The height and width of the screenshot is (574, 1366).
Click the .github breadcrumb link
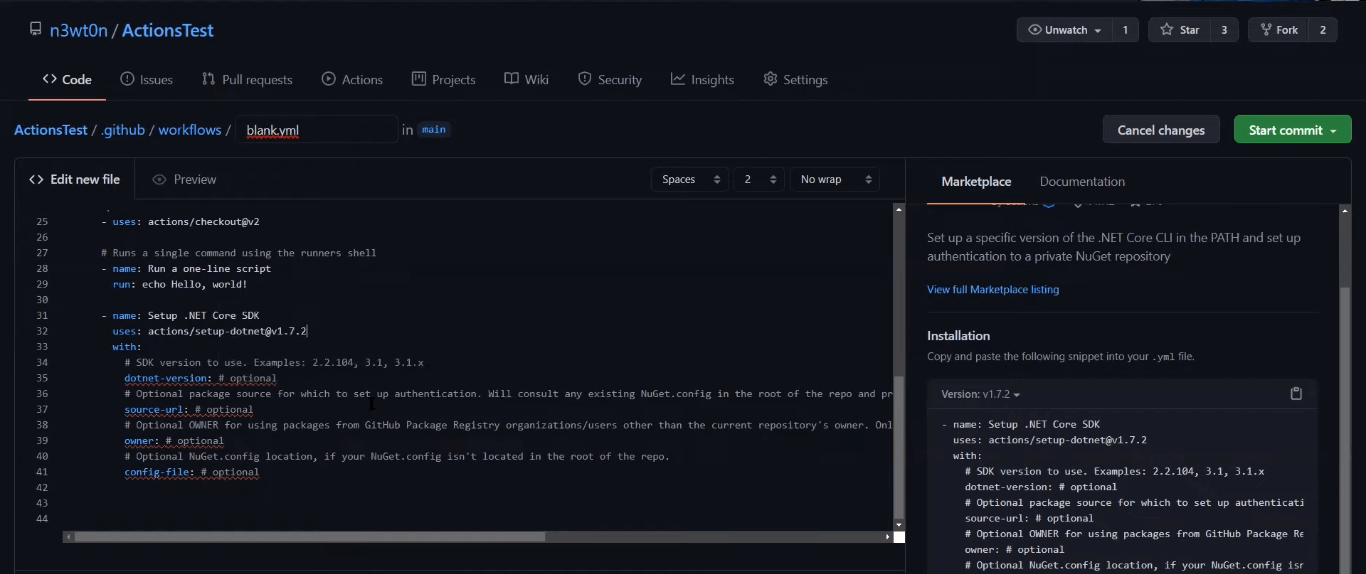coord(123,130)
